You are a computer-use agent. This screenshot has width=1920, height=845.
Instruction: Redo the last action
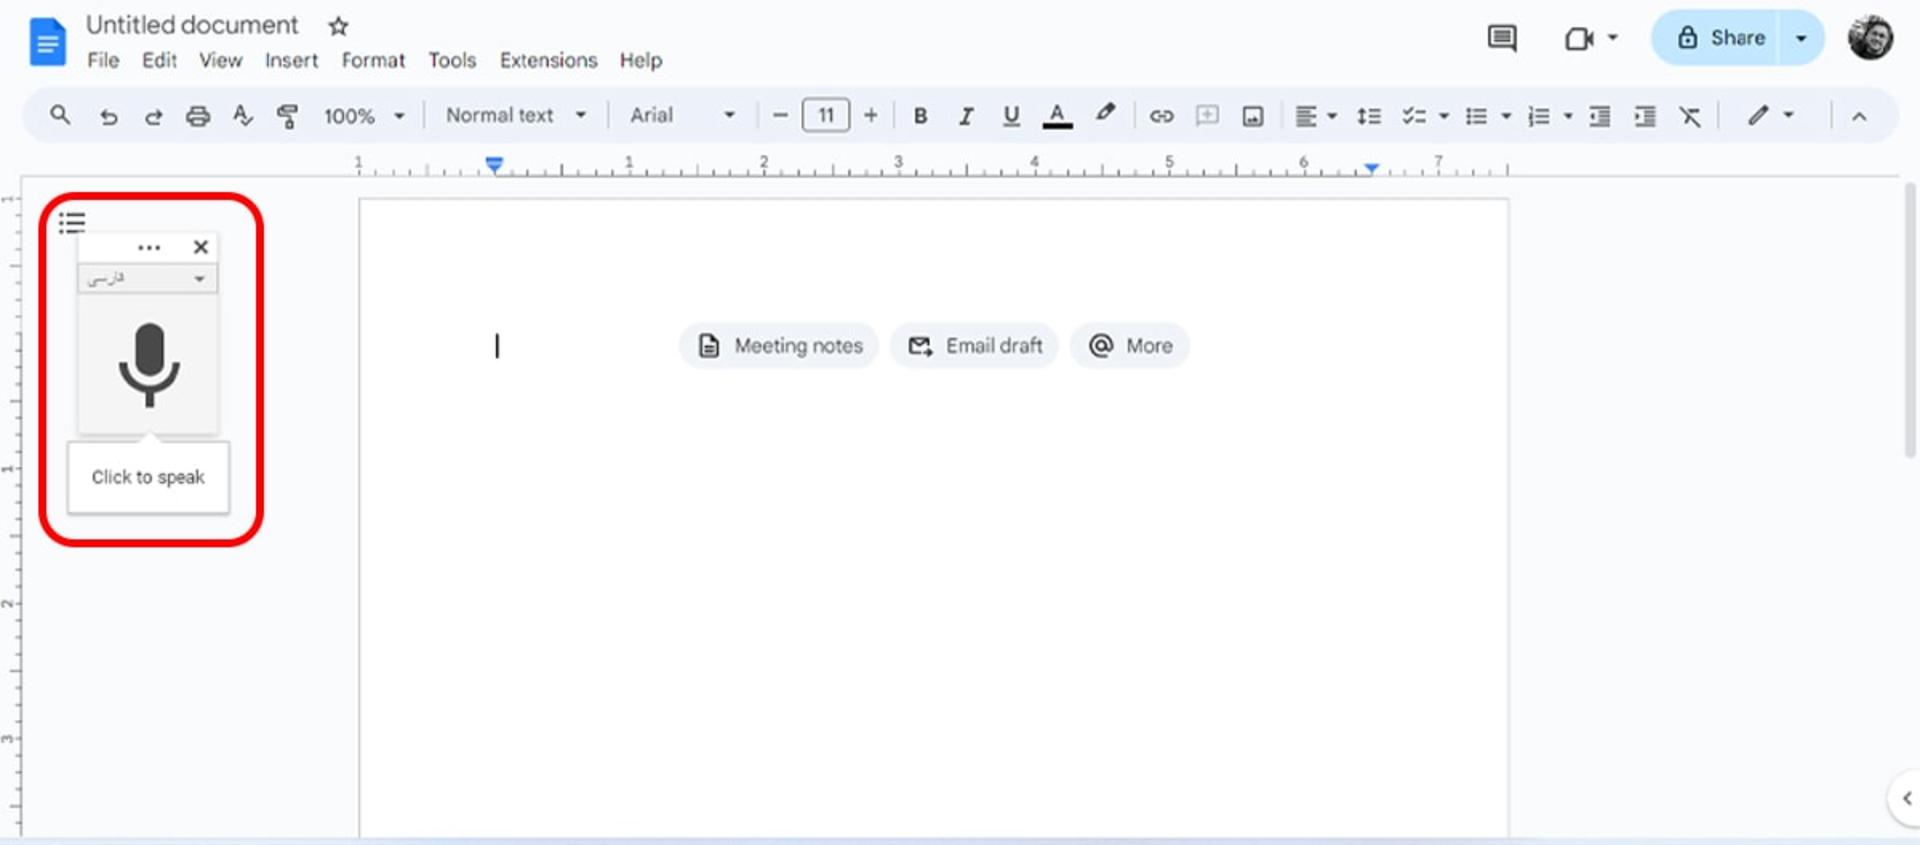point(153,116)
